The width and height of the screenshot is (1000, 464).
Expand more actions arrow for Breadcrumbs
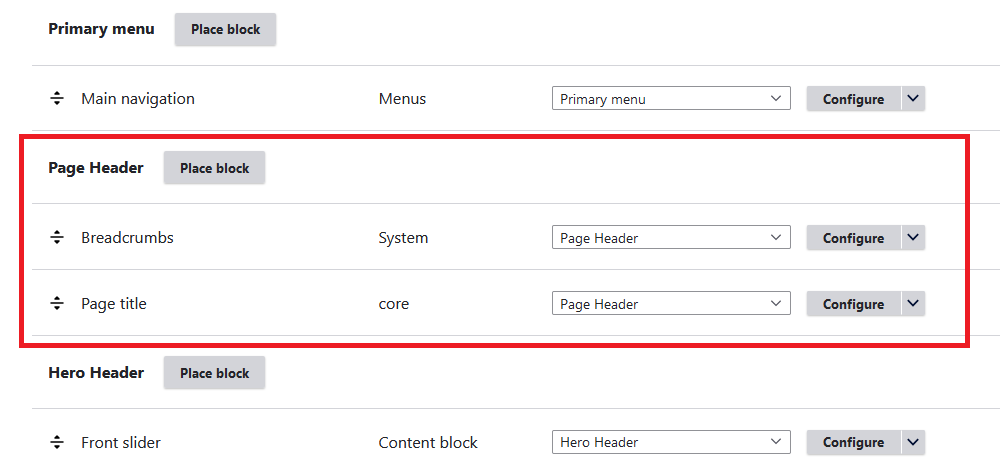click(x=914, y=238)
